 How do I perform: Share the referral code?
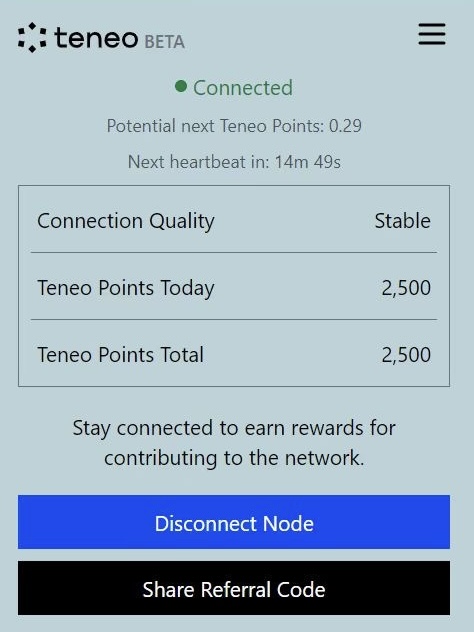pos(234,588)
